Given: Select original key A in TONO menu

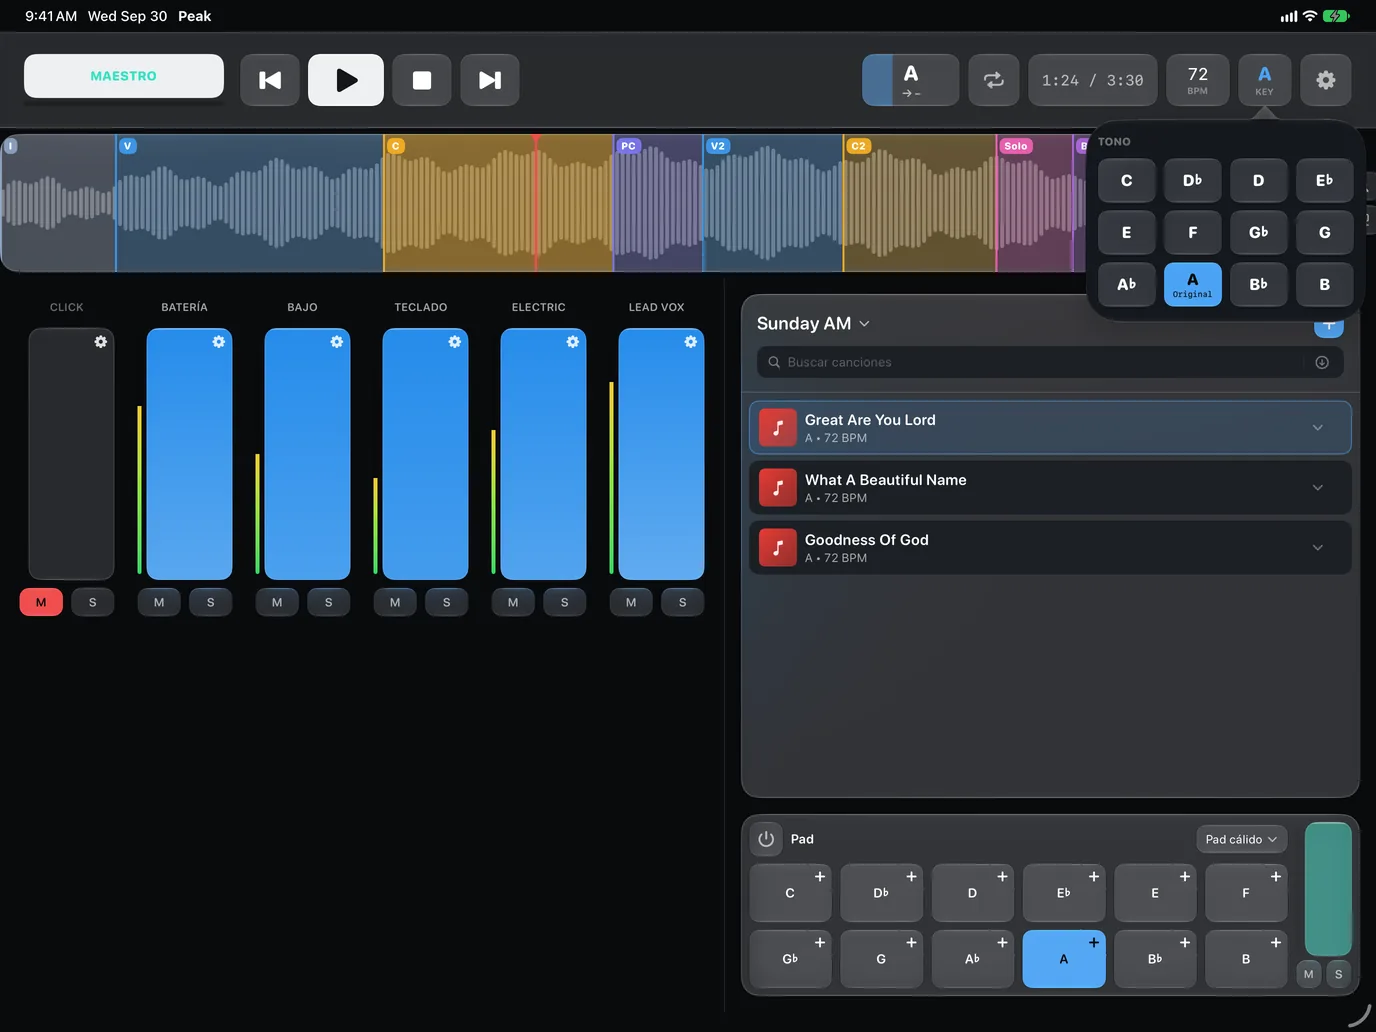Looking at the screenshot, I should point(1193,285).
